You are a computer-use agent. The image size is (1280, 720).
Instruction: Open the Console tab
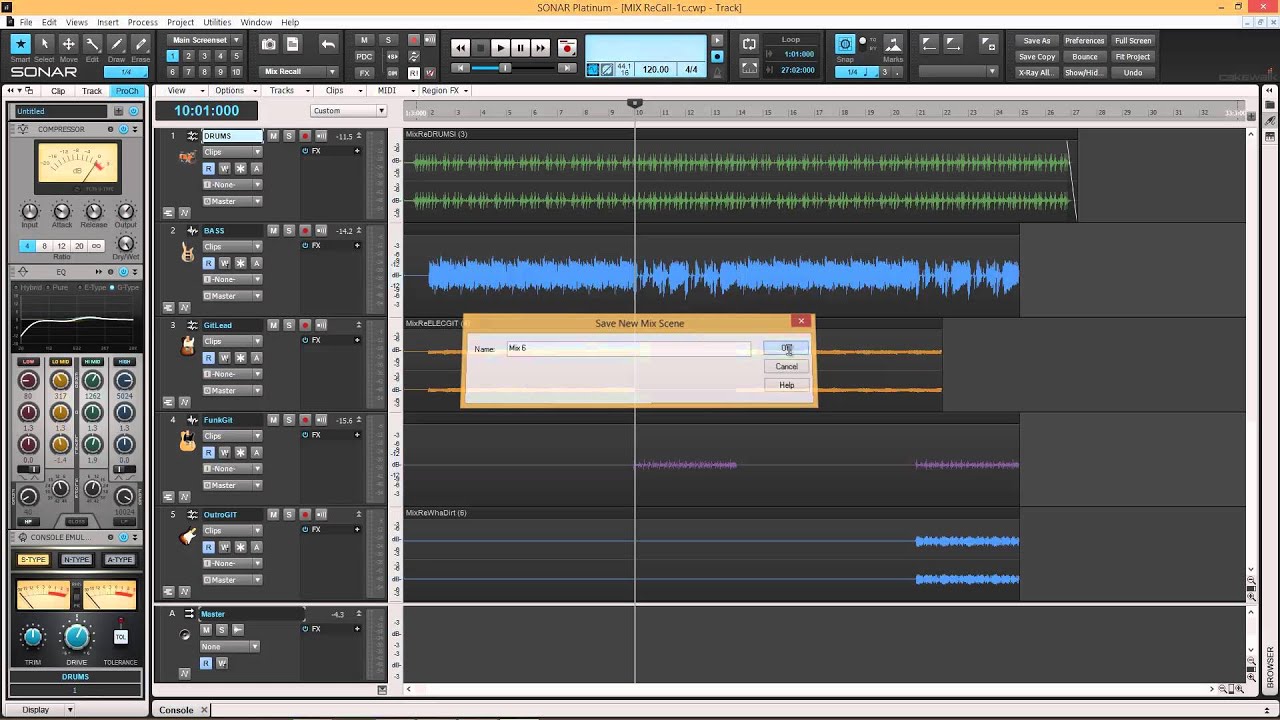point(176,710)
